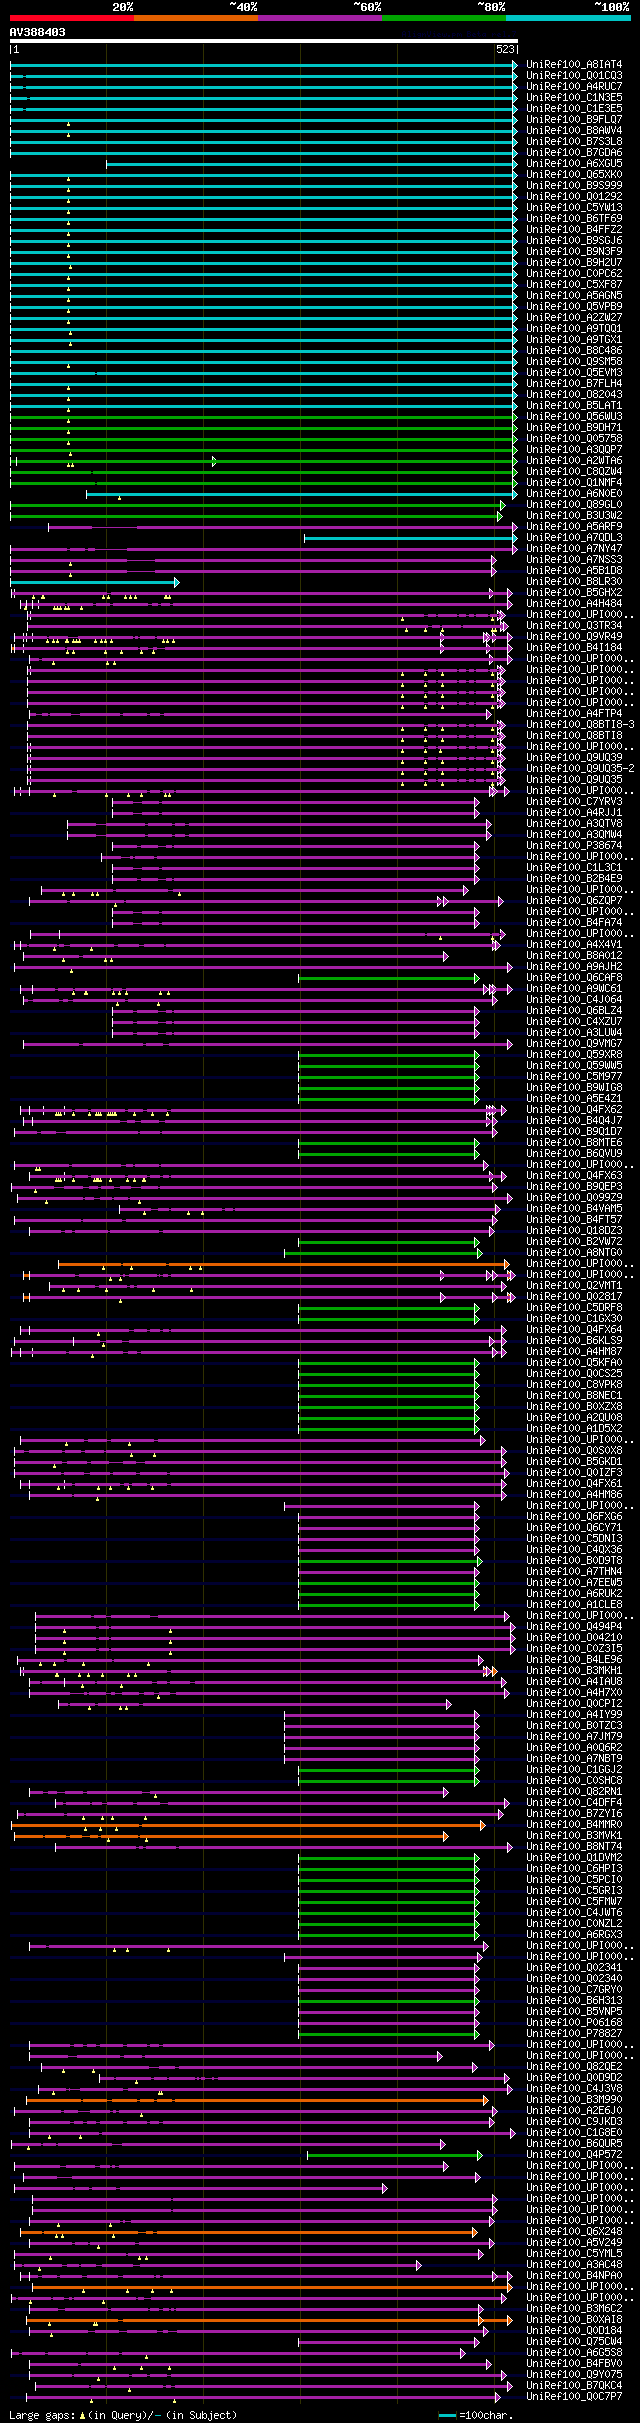Click the hit label UniRef100_Q1DVM2

pyautogui.click(x=574, y=1858)
